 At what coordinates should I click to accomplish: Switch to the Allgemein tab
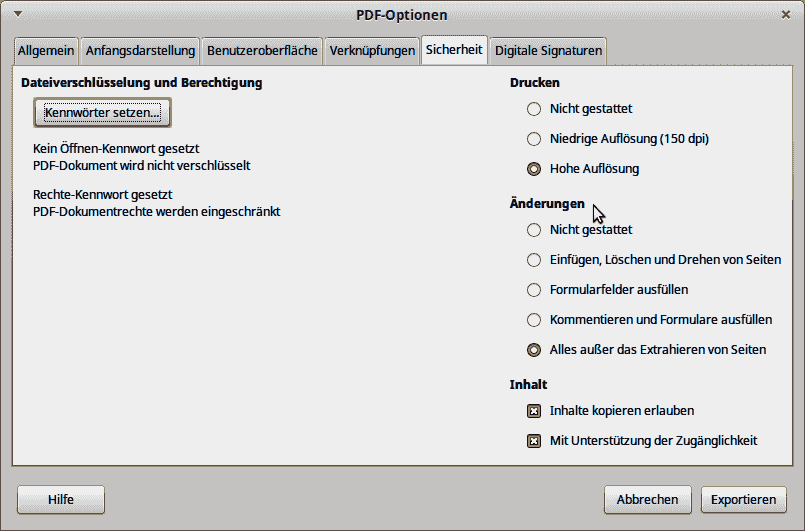(x=46, y=51)
